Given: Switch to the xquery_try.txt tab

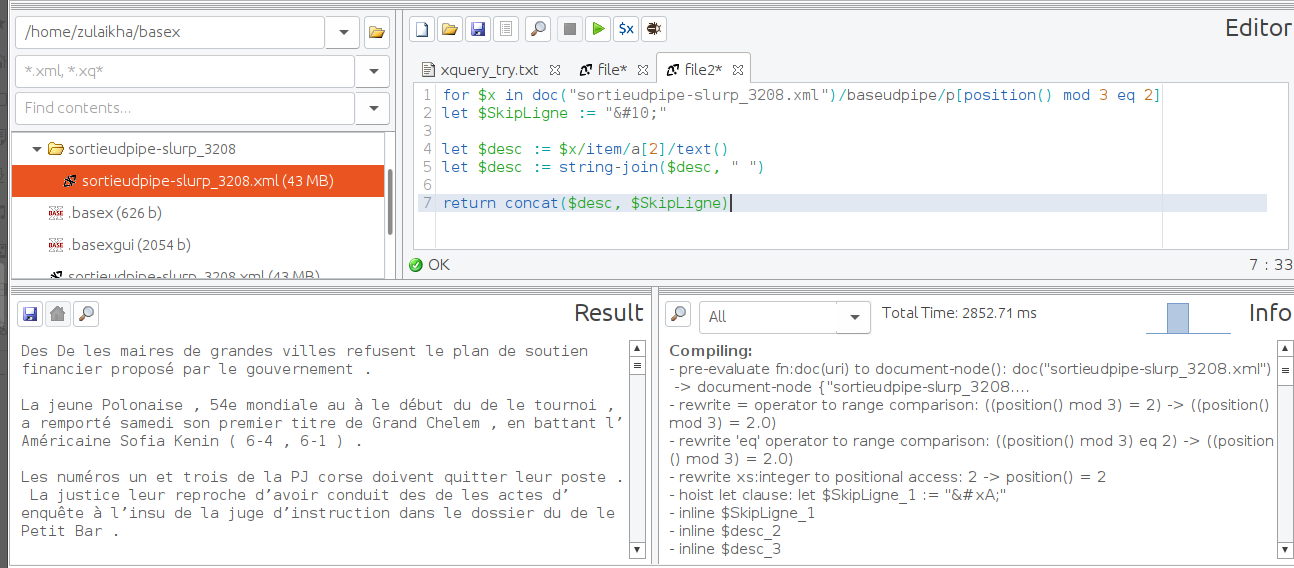Looking at the screenshot, I should coord(489,70).
